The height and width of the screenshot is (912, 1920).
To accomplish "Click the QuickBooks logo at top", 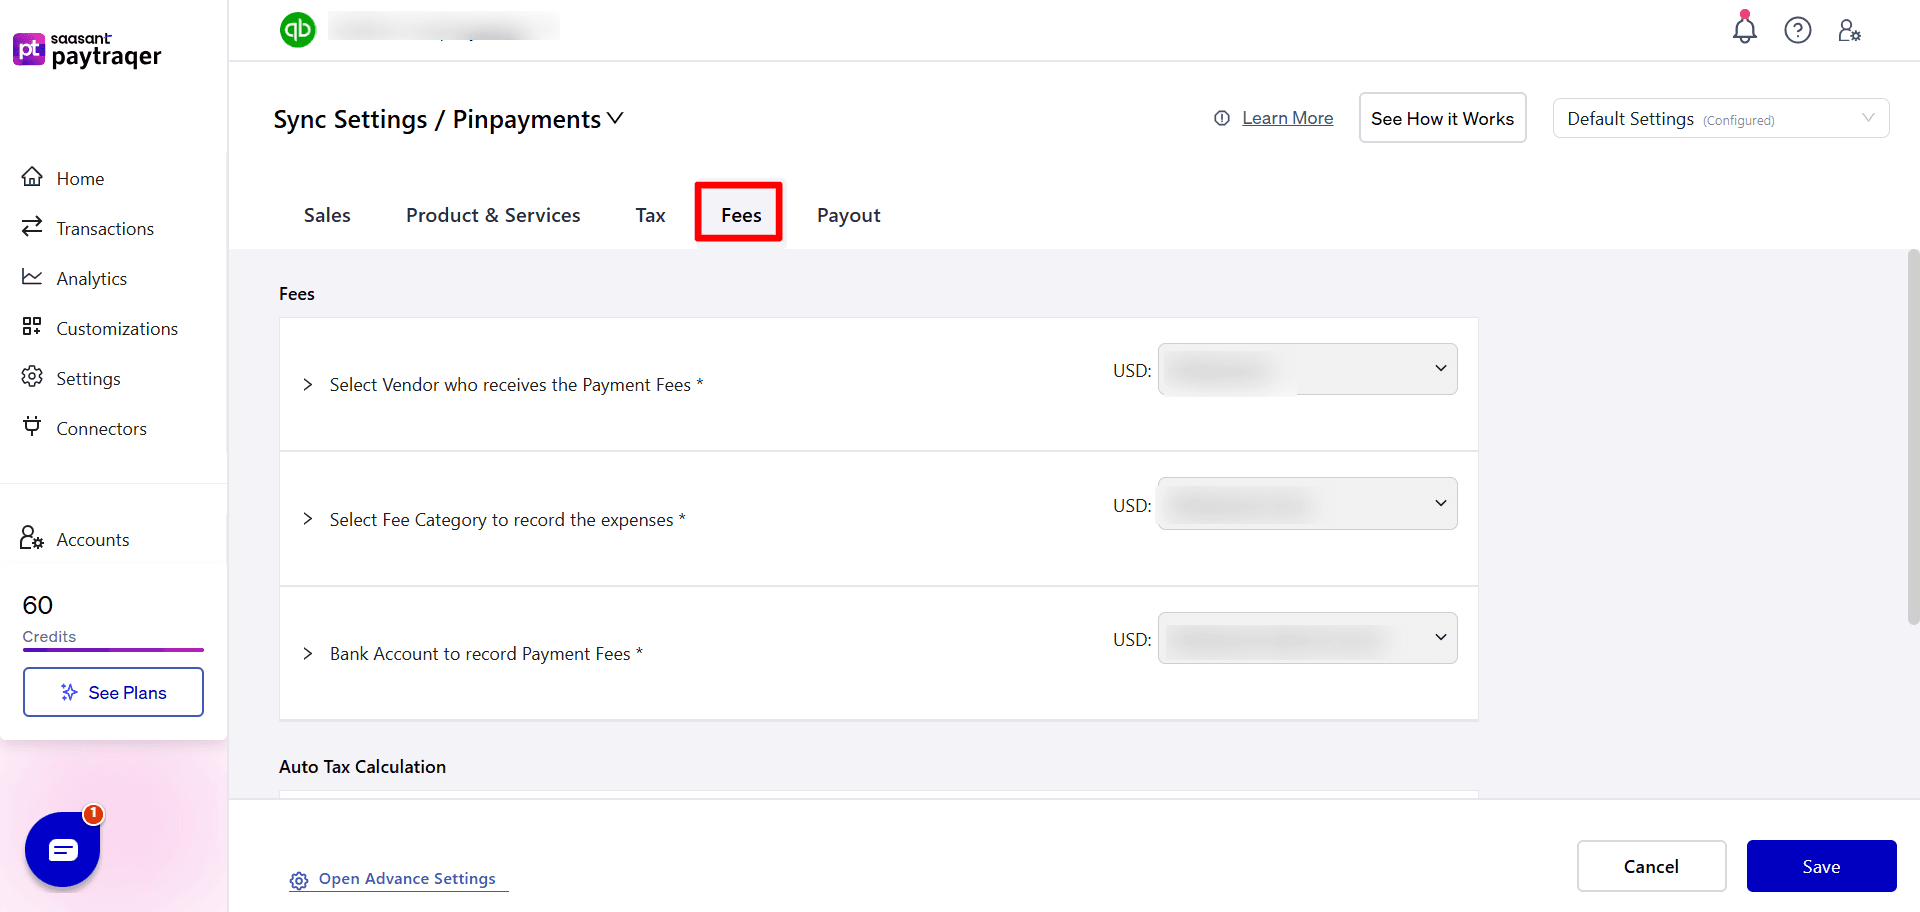I will pyautogui.click(x=297, y=29).
